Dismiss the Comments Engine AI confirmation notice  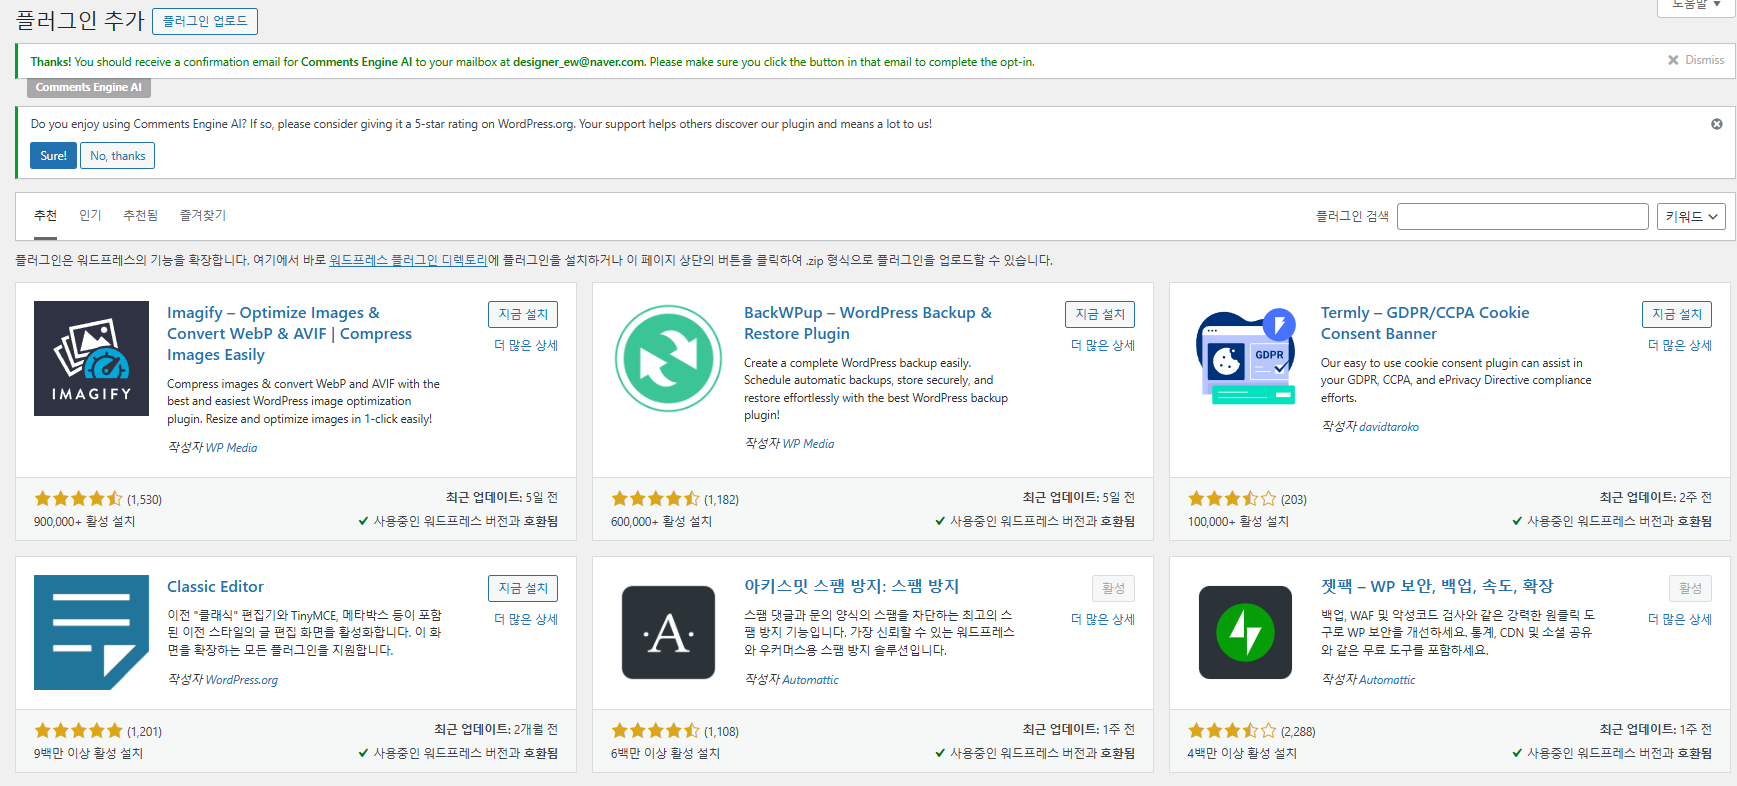click(x=1696, y=60)
